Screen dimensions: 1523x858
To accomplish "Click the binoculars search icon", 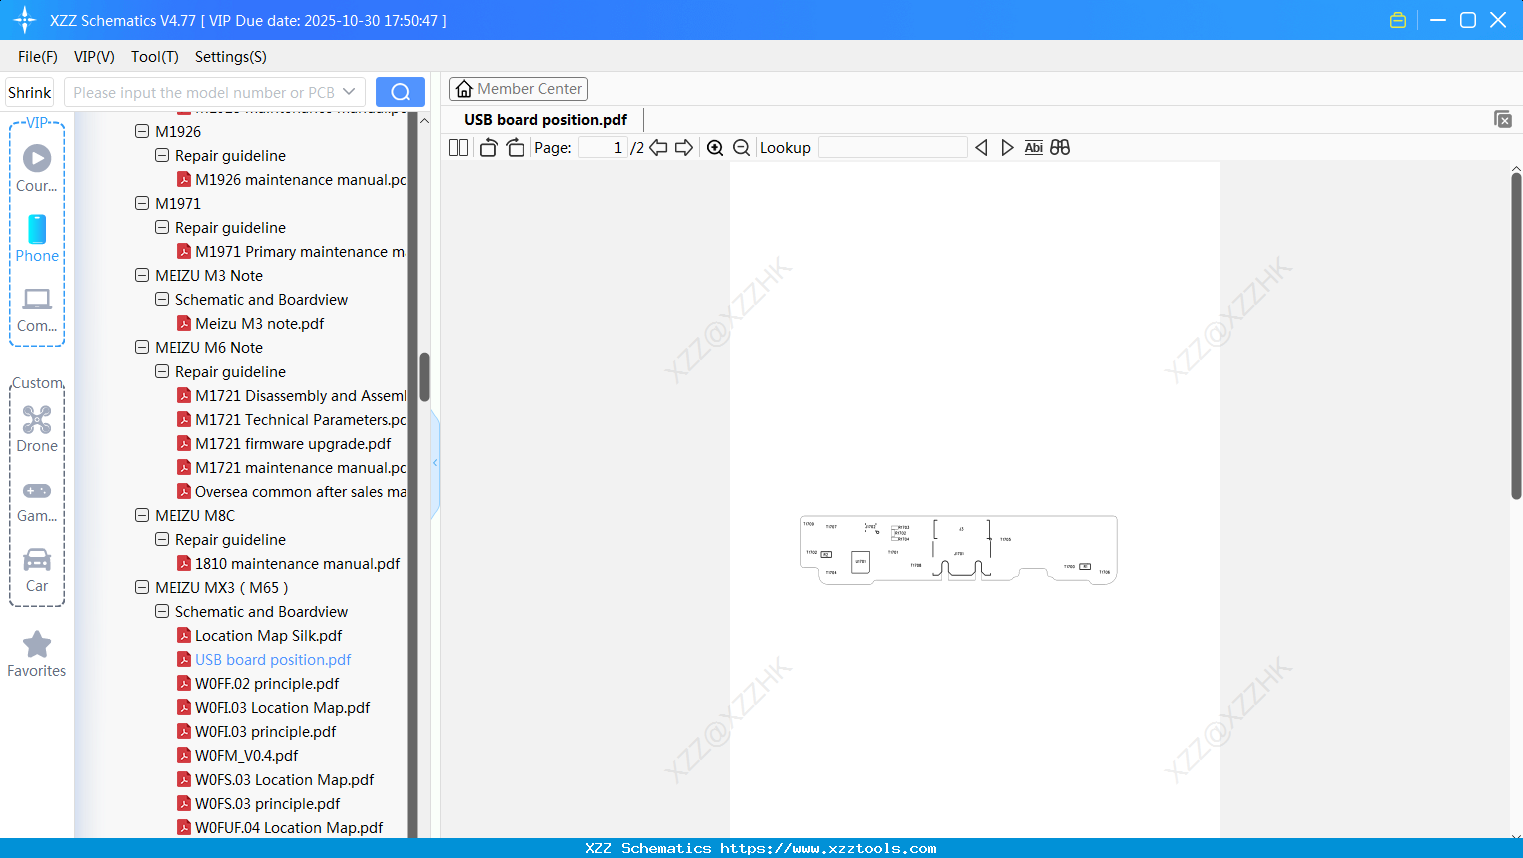I will point(1060,148).
